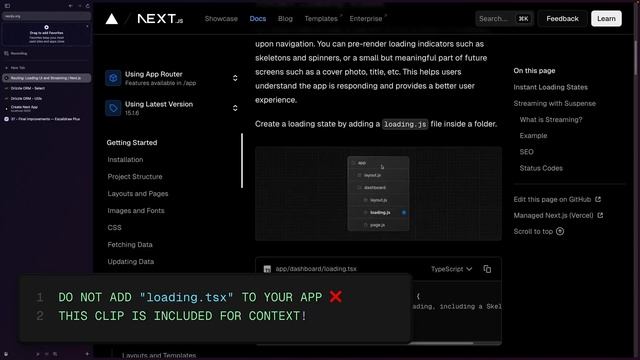Open the Showcase nav item

(221, 19)
